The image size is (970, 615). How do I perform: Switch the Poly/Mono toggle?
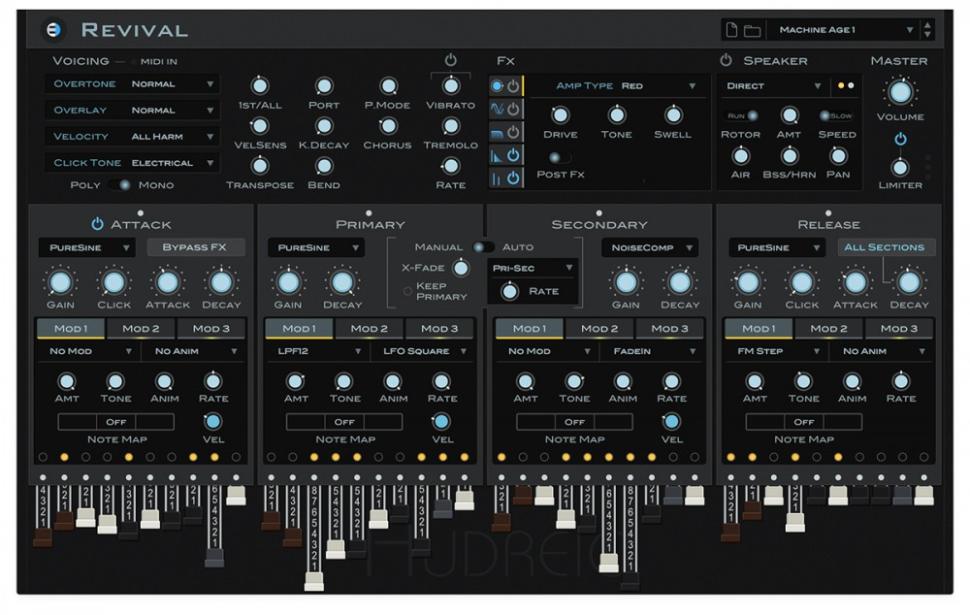click(x=122, y=185)
